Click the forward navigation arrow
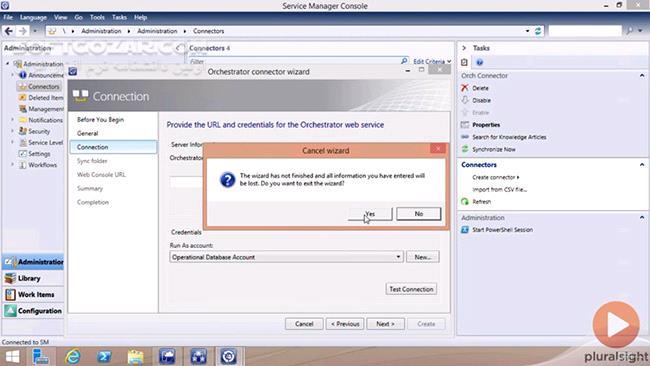The image size is (650, 366). (23, 31)
